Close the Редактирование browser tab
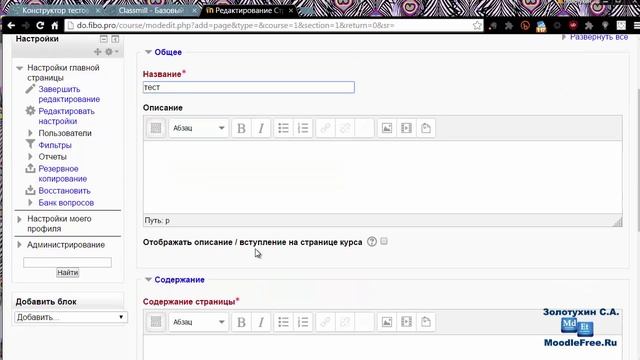This screenshot has height=360, width=640. tap(291, 11)
